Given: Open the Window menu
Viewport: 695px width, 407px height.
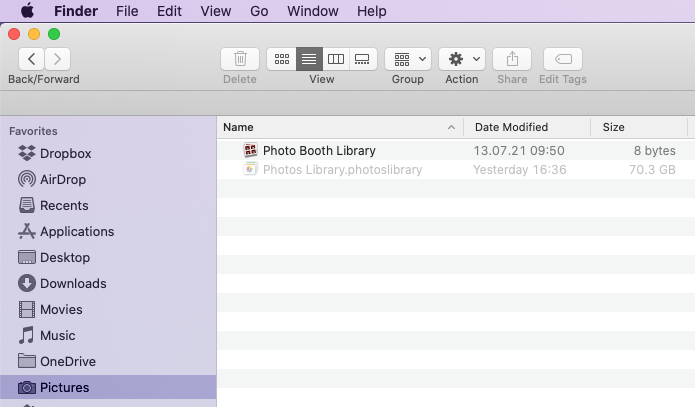Looking at the screenshot, I should [x=313, y=11].
